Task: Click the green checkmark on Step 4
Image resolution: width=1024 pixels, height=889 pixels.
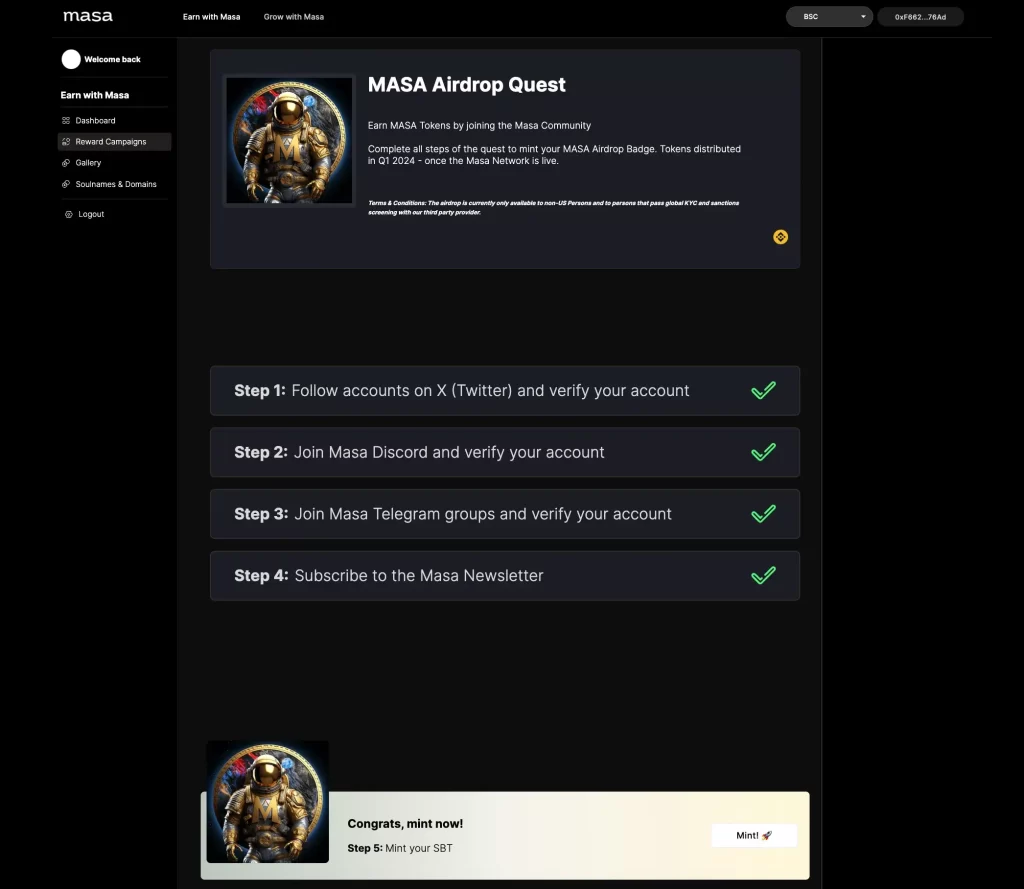Action: coord(763,575)
